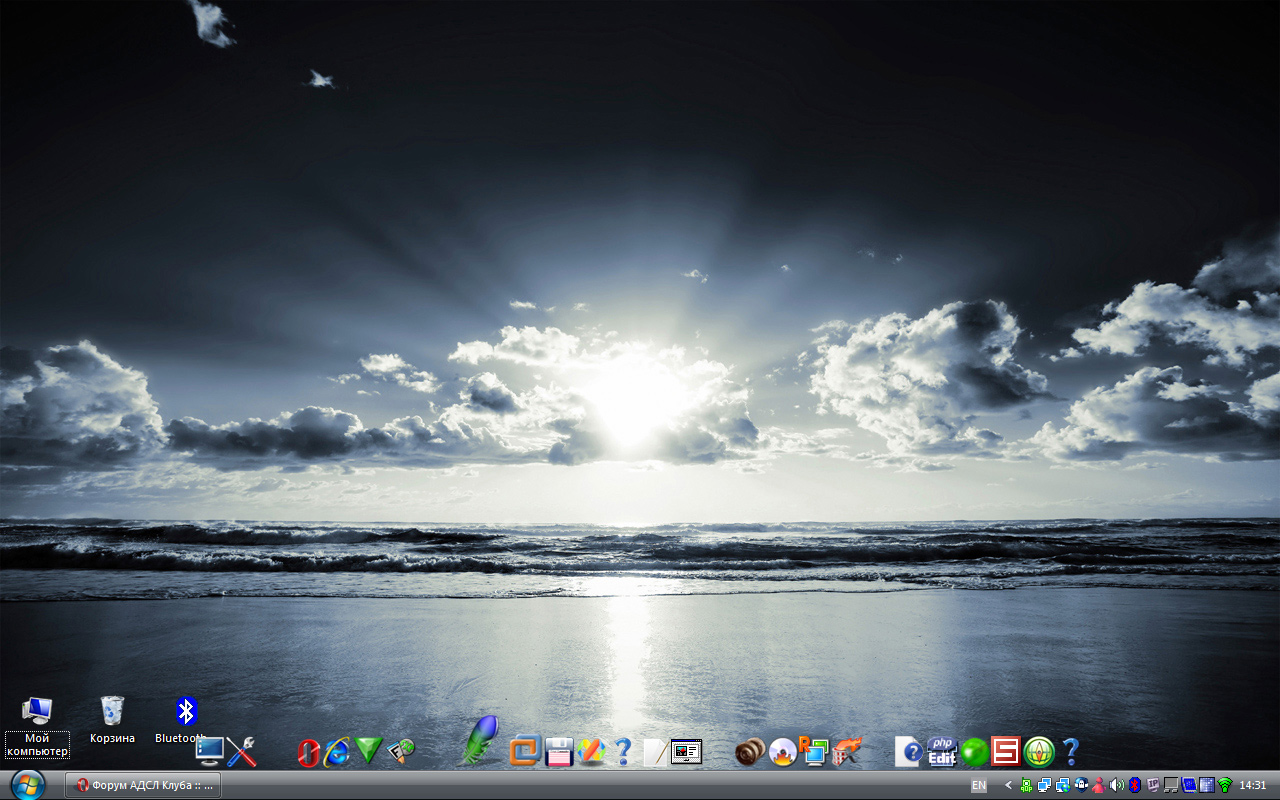Open the disc burning dock icon

click(782, 751)
